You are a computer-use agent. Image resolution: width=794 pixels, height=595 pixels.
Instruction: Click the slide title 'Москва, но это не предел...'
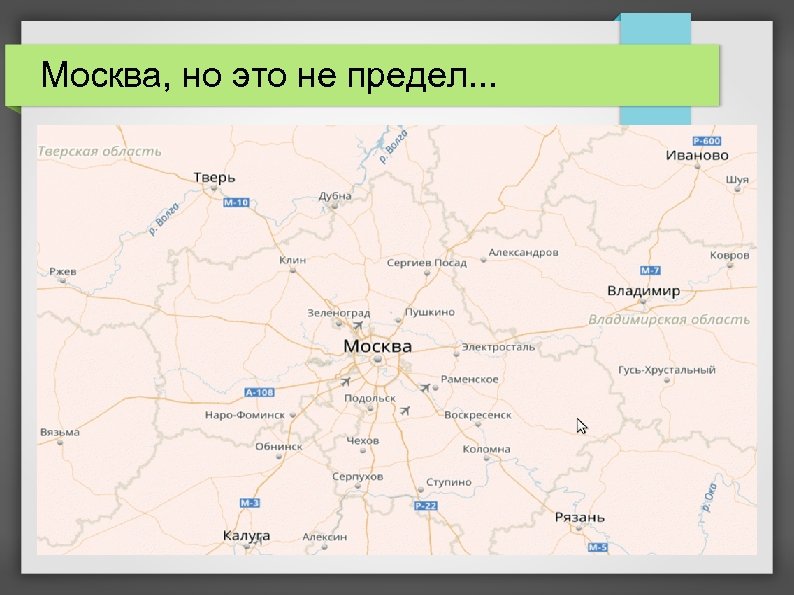[x=268, y=75]
